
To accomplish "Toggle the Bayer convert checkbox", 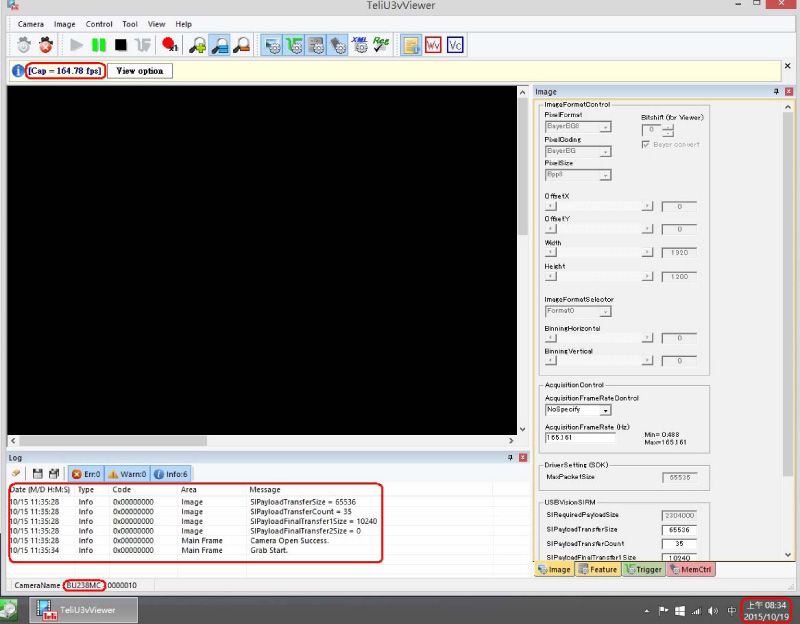I will coord(646,144).
